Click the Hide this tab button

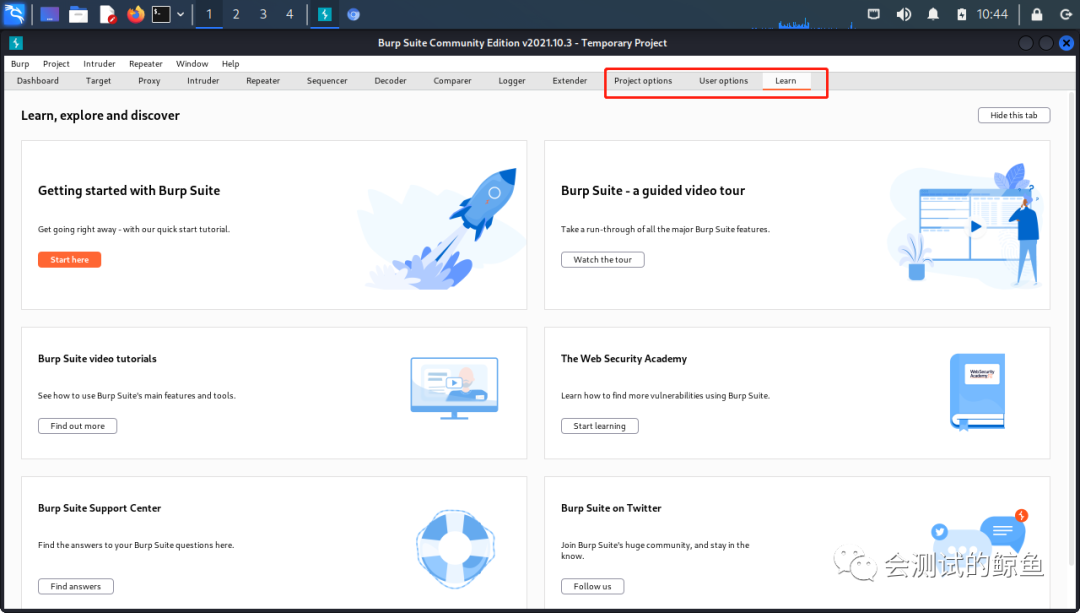click(1014, 115)
